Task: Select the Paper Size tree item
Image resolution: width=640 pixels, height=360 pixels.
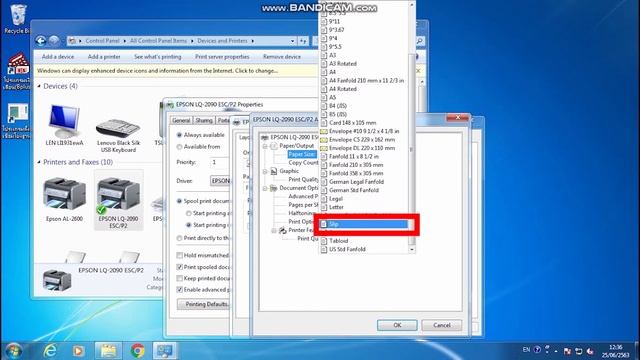Action: point(302,154)
